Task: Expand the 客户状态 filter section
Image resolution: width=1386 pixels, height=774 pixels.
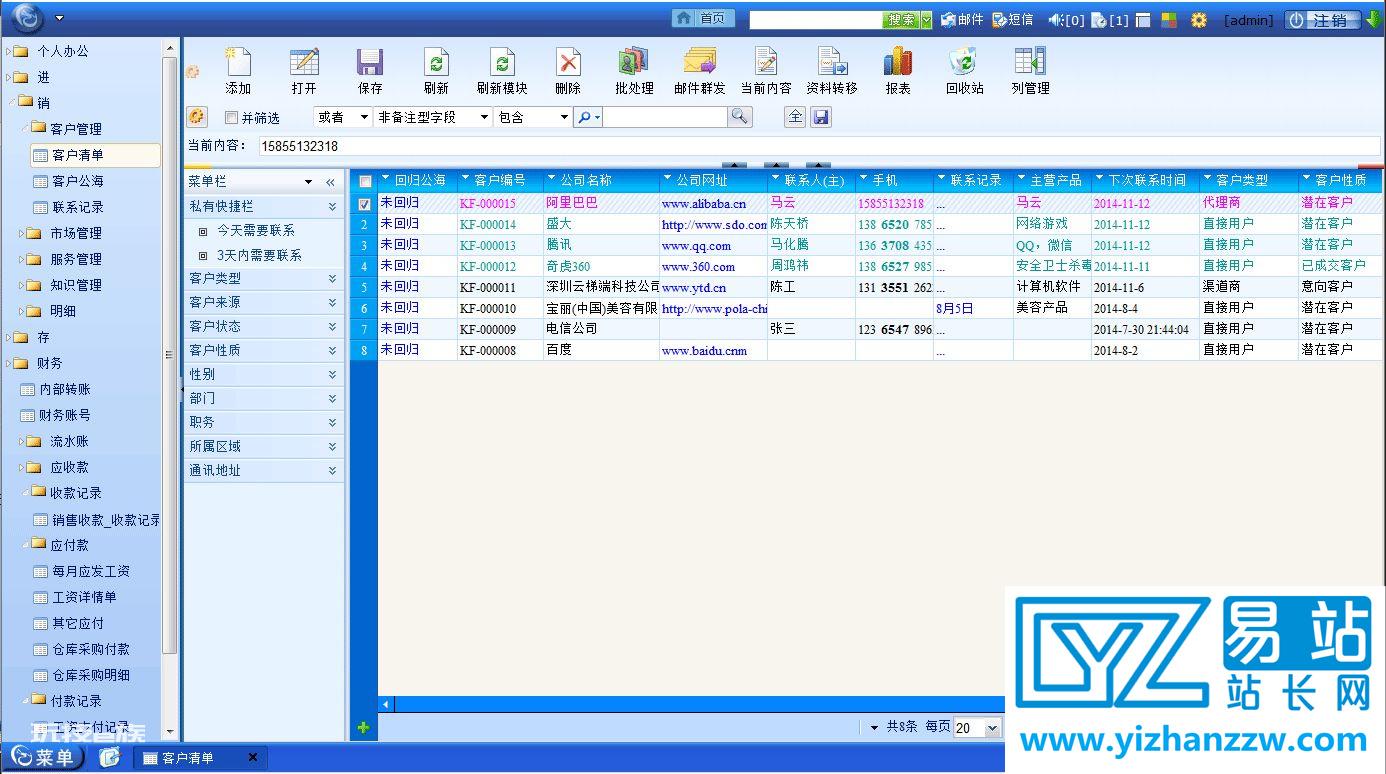Action: tap(264, 326)
